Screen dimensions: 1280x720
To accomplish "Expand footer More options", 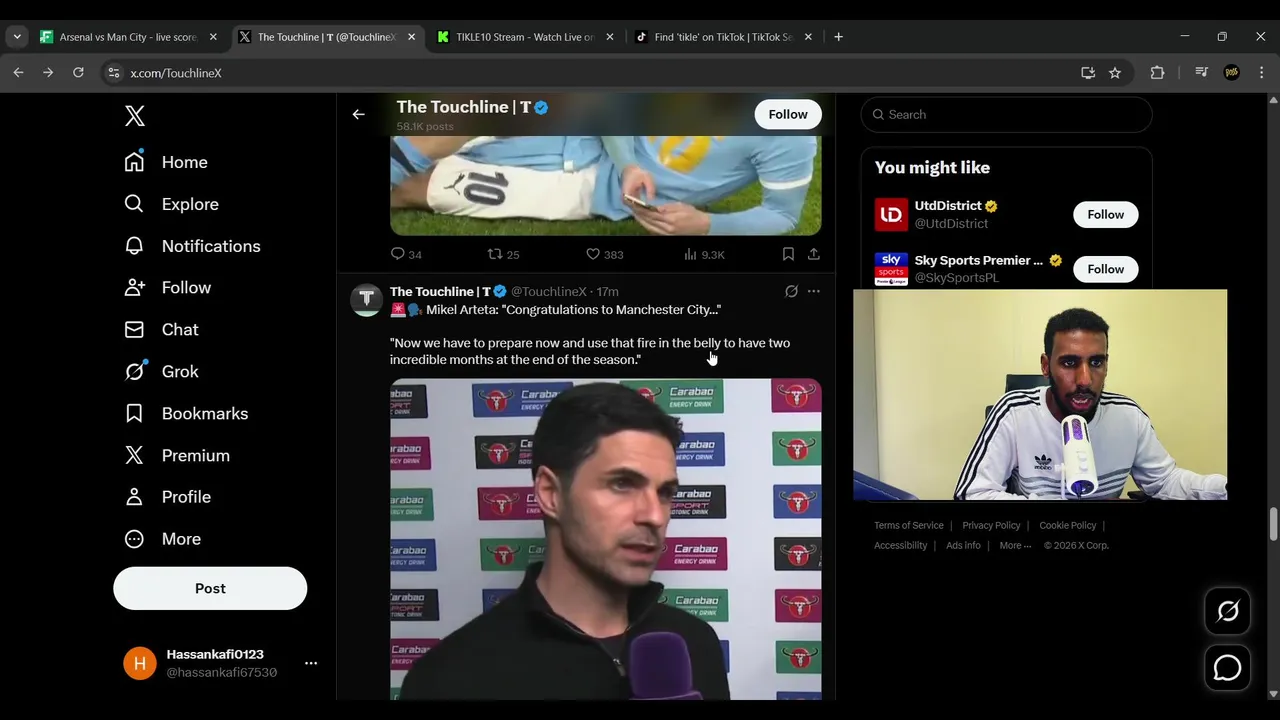I will (x=1015, y=546).
